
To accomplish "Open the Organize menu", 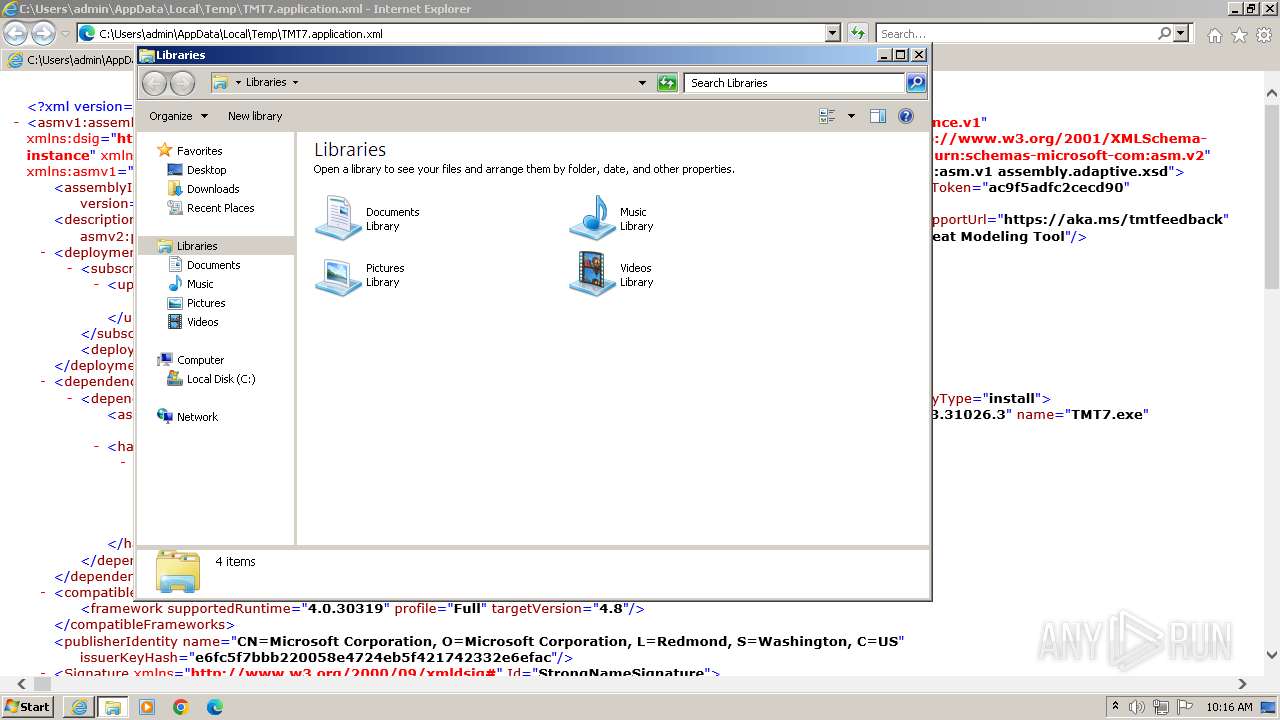I will point(178,116).
